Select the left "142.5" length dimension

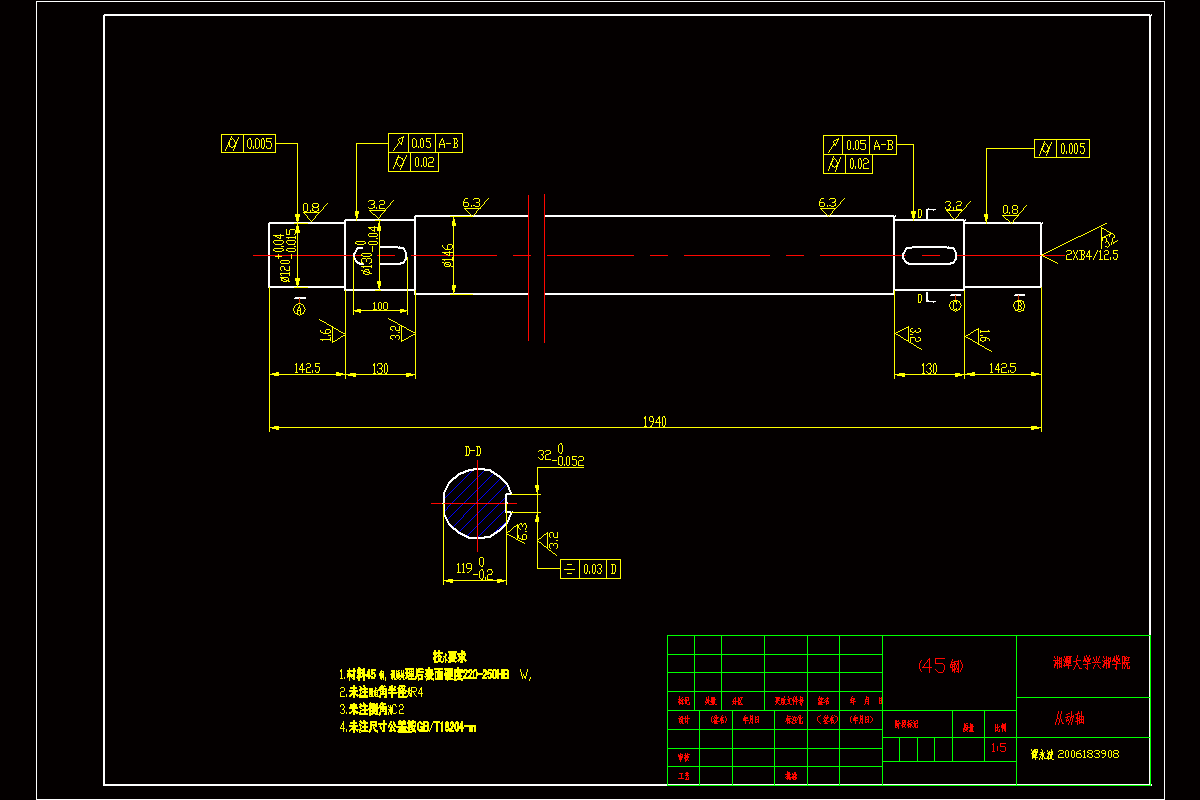pos(308,368)
